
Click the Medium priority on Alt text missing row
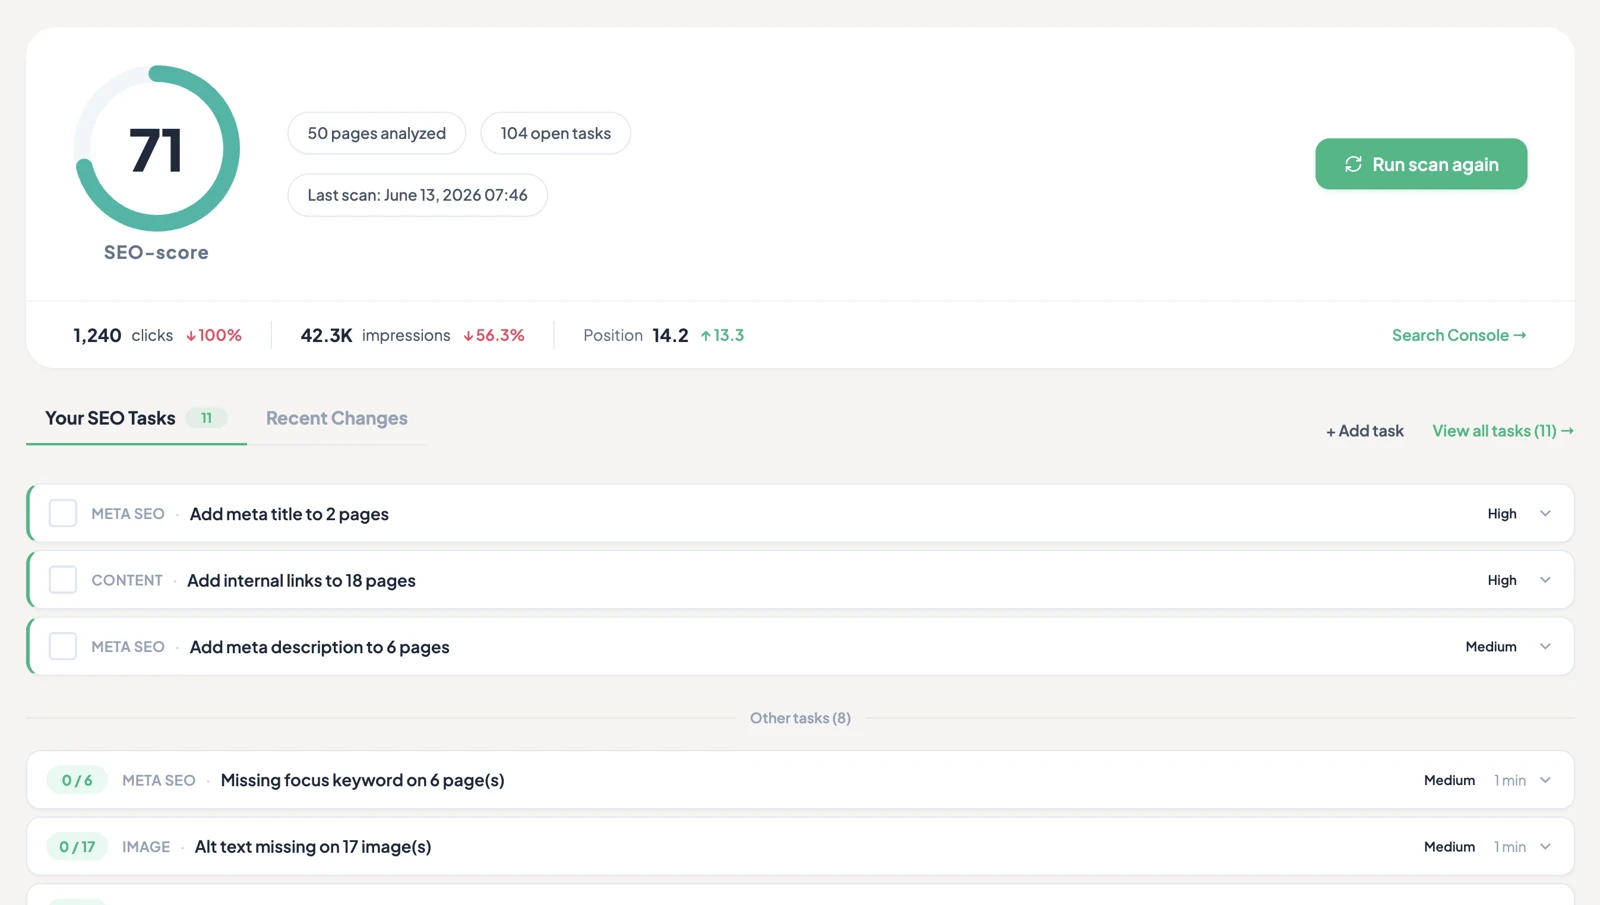pos(1449,846)
